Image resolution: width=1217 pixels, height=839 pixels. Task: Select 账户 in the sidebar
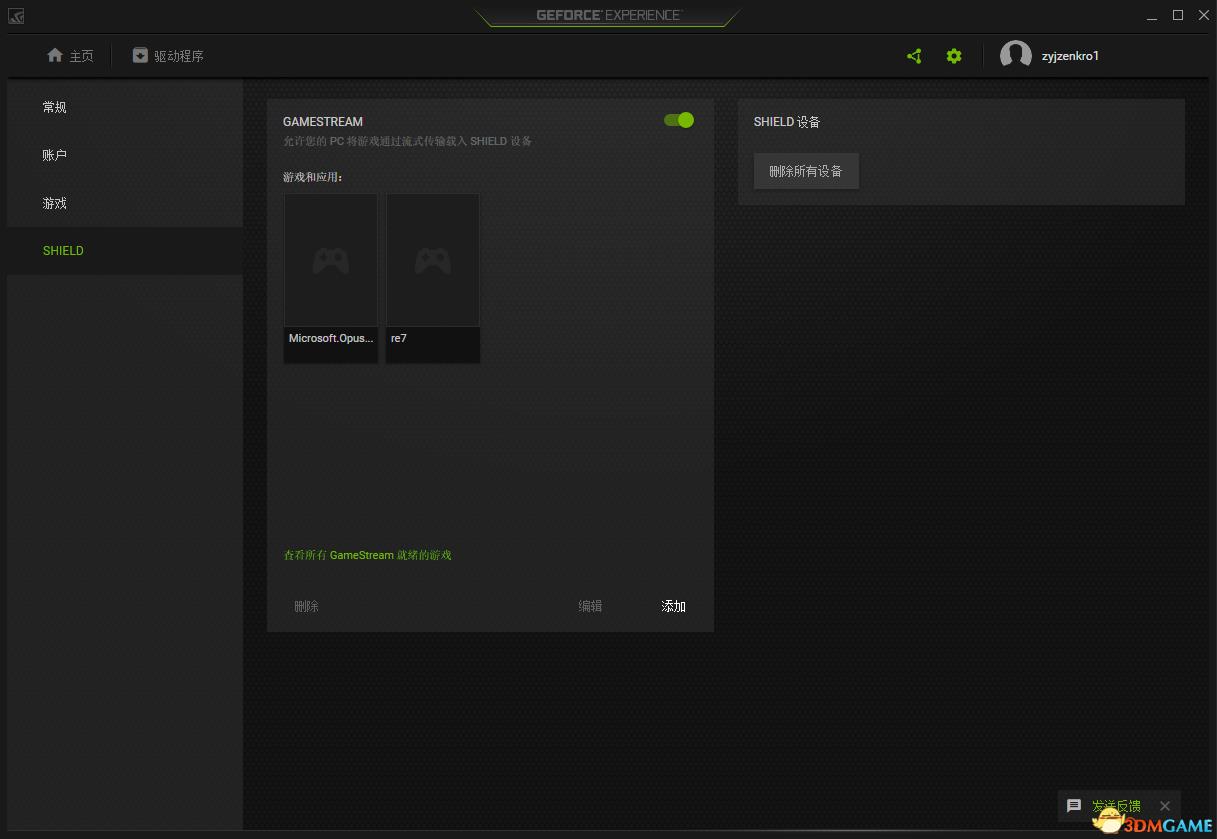125,155
